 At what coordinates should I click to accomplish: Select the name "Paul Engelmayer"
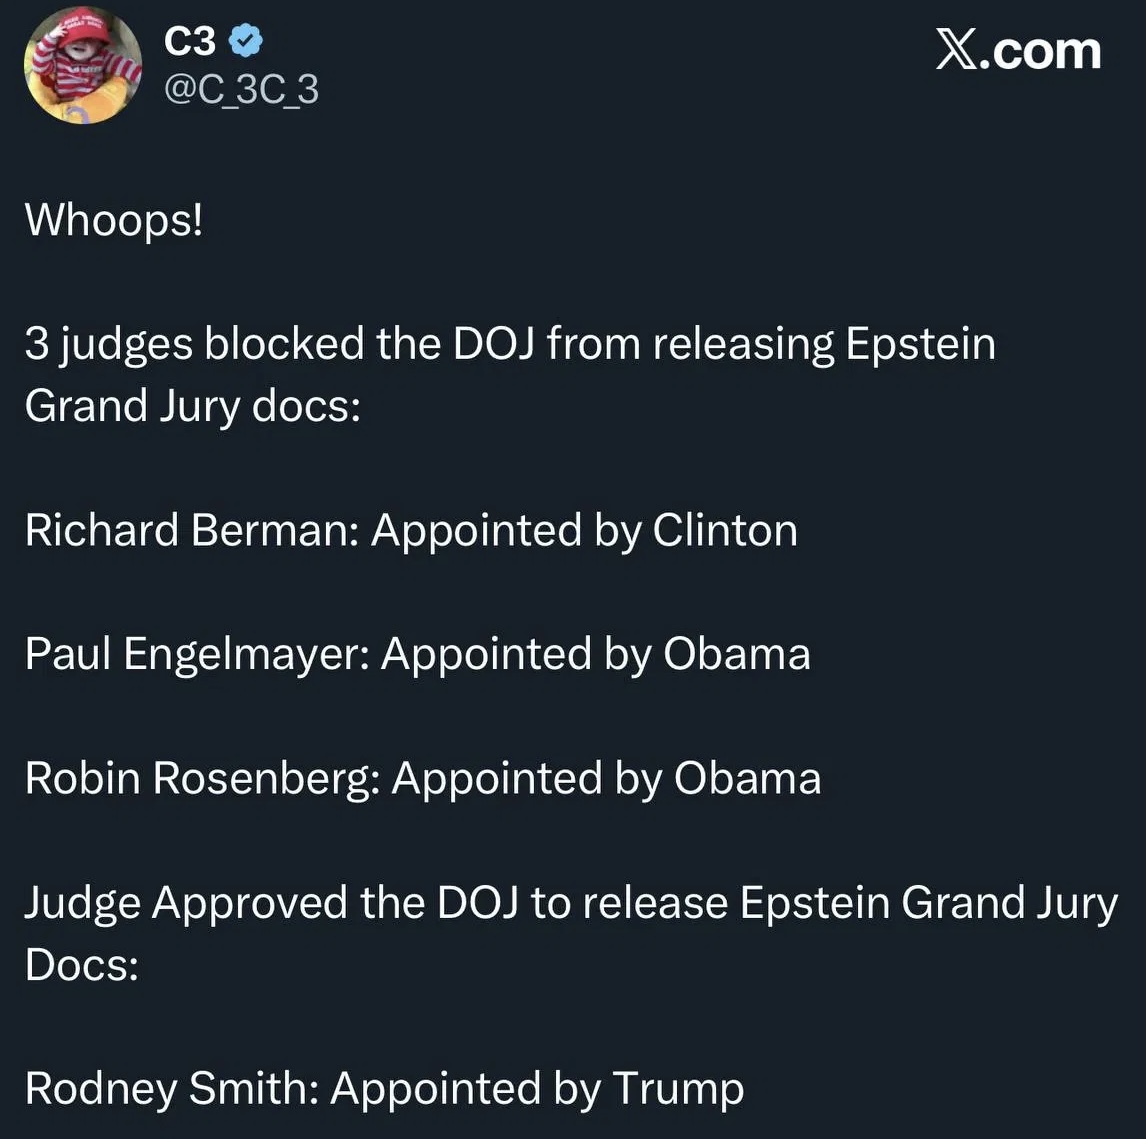tap(196, 654)
